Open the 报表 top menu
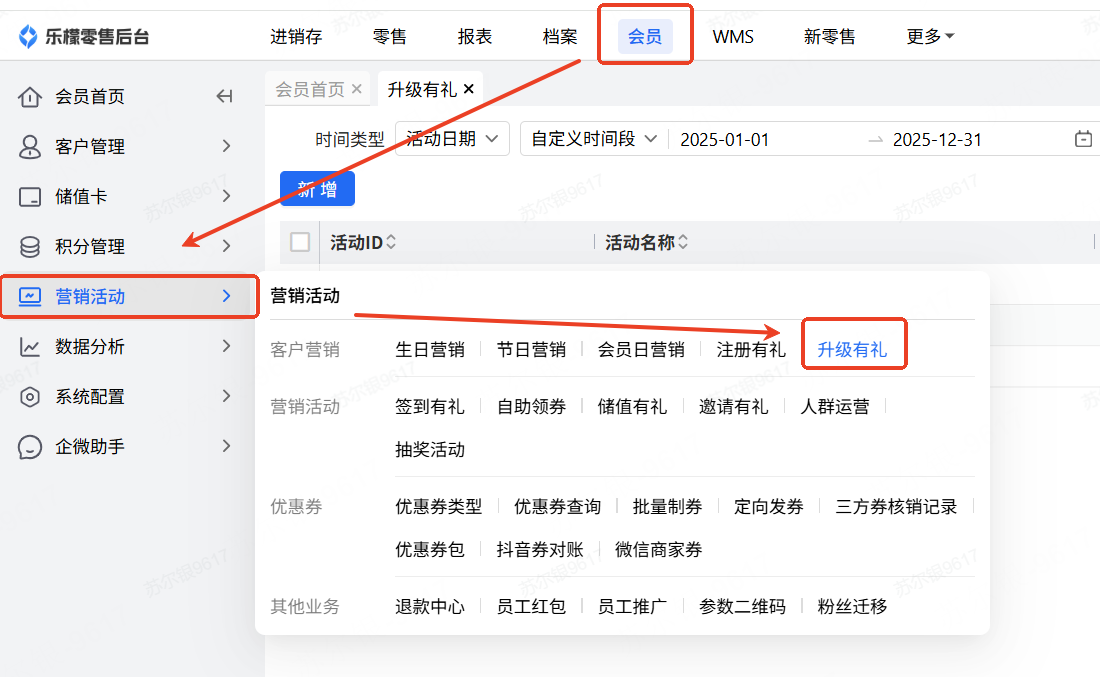 [475, 36]
